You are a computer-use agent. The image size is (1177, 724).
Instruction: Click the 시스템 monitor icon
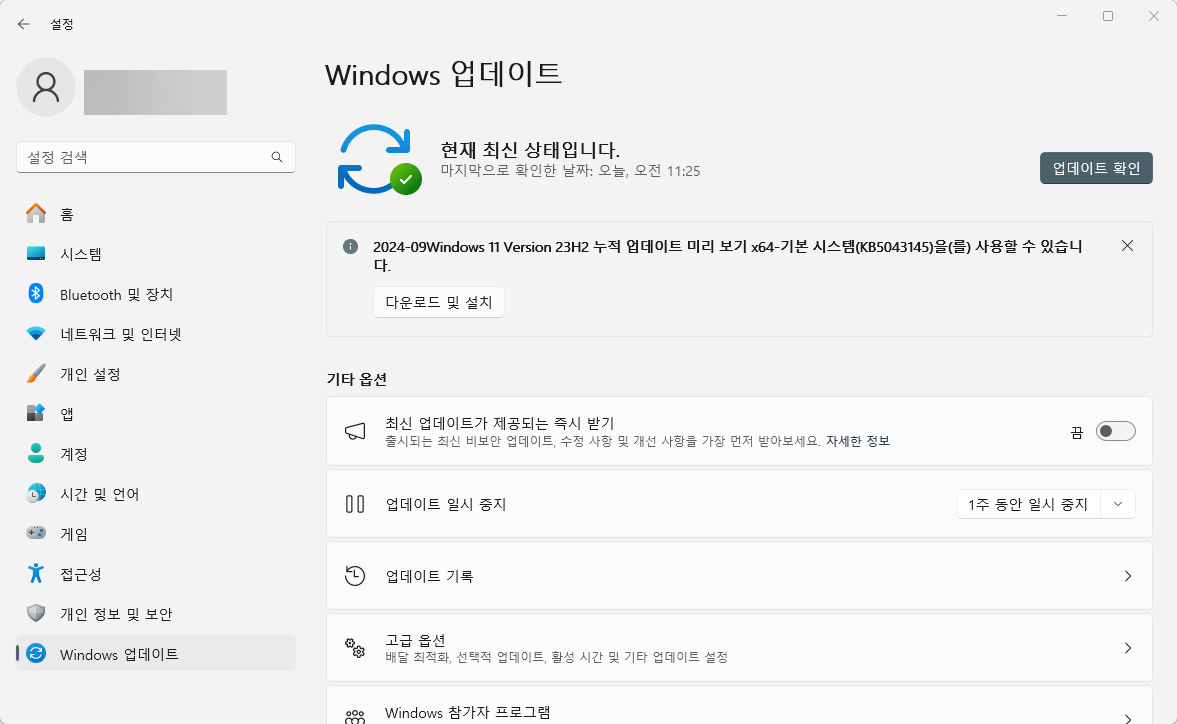(x=36, y=254)
